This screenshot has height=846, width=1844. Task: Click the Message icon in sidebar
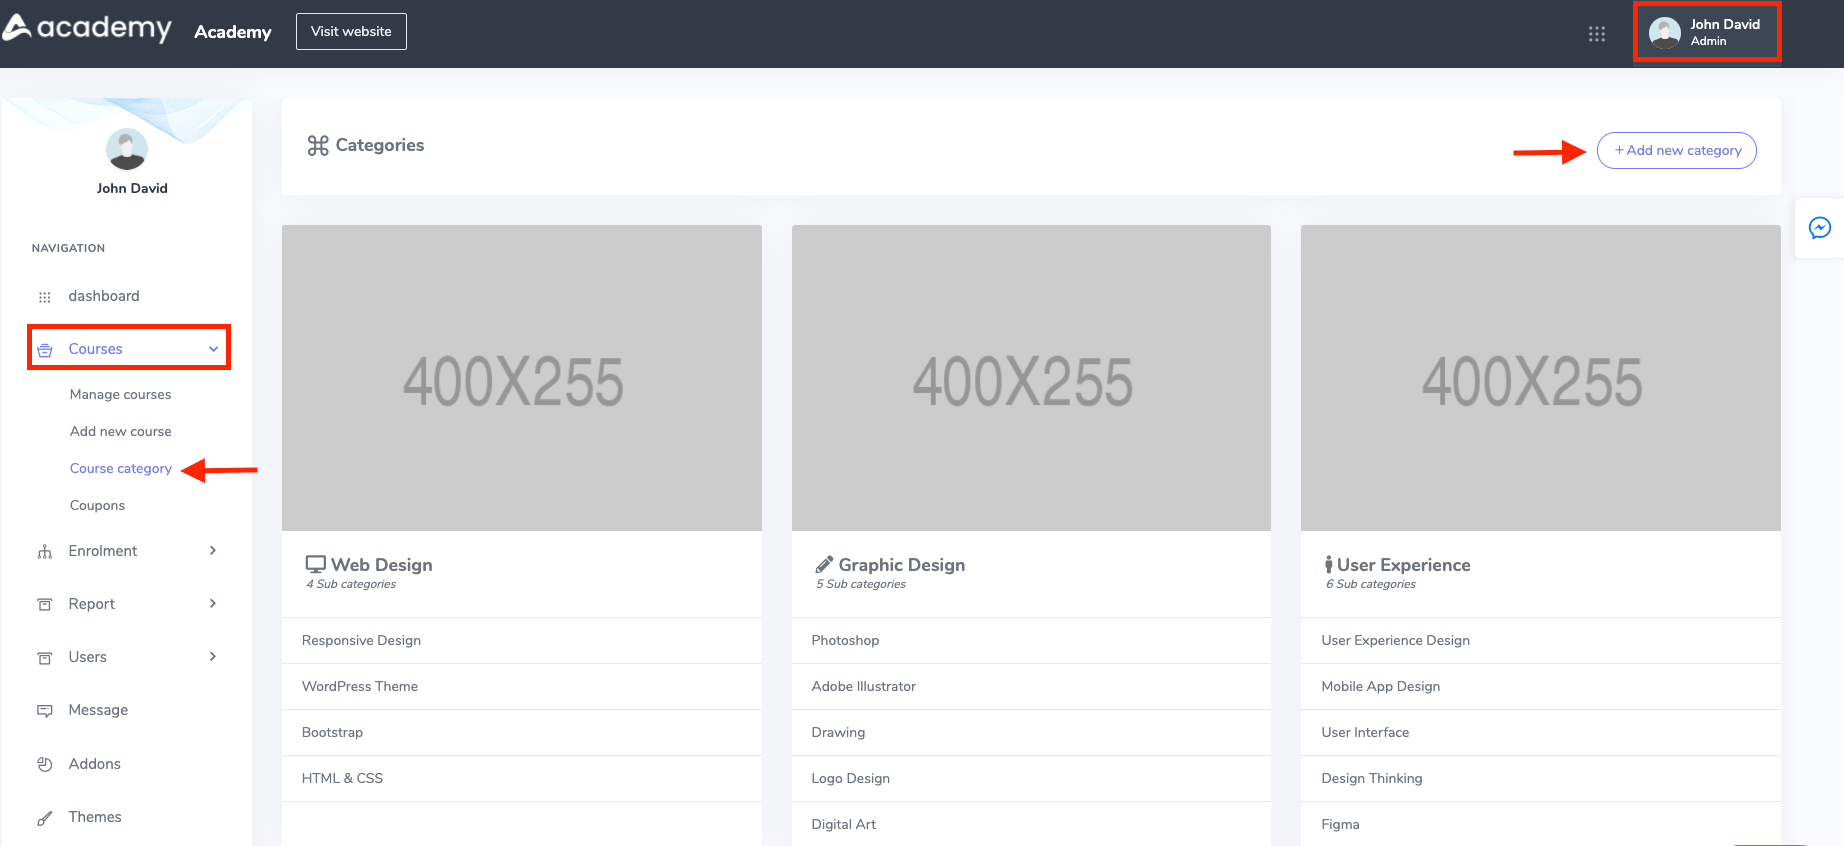point(45,711)
